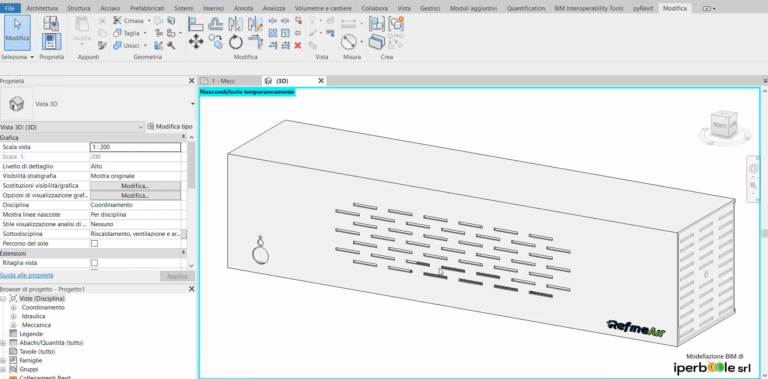
Task: Open the Guida alle proprietà link
Action: tap(27, 276)
